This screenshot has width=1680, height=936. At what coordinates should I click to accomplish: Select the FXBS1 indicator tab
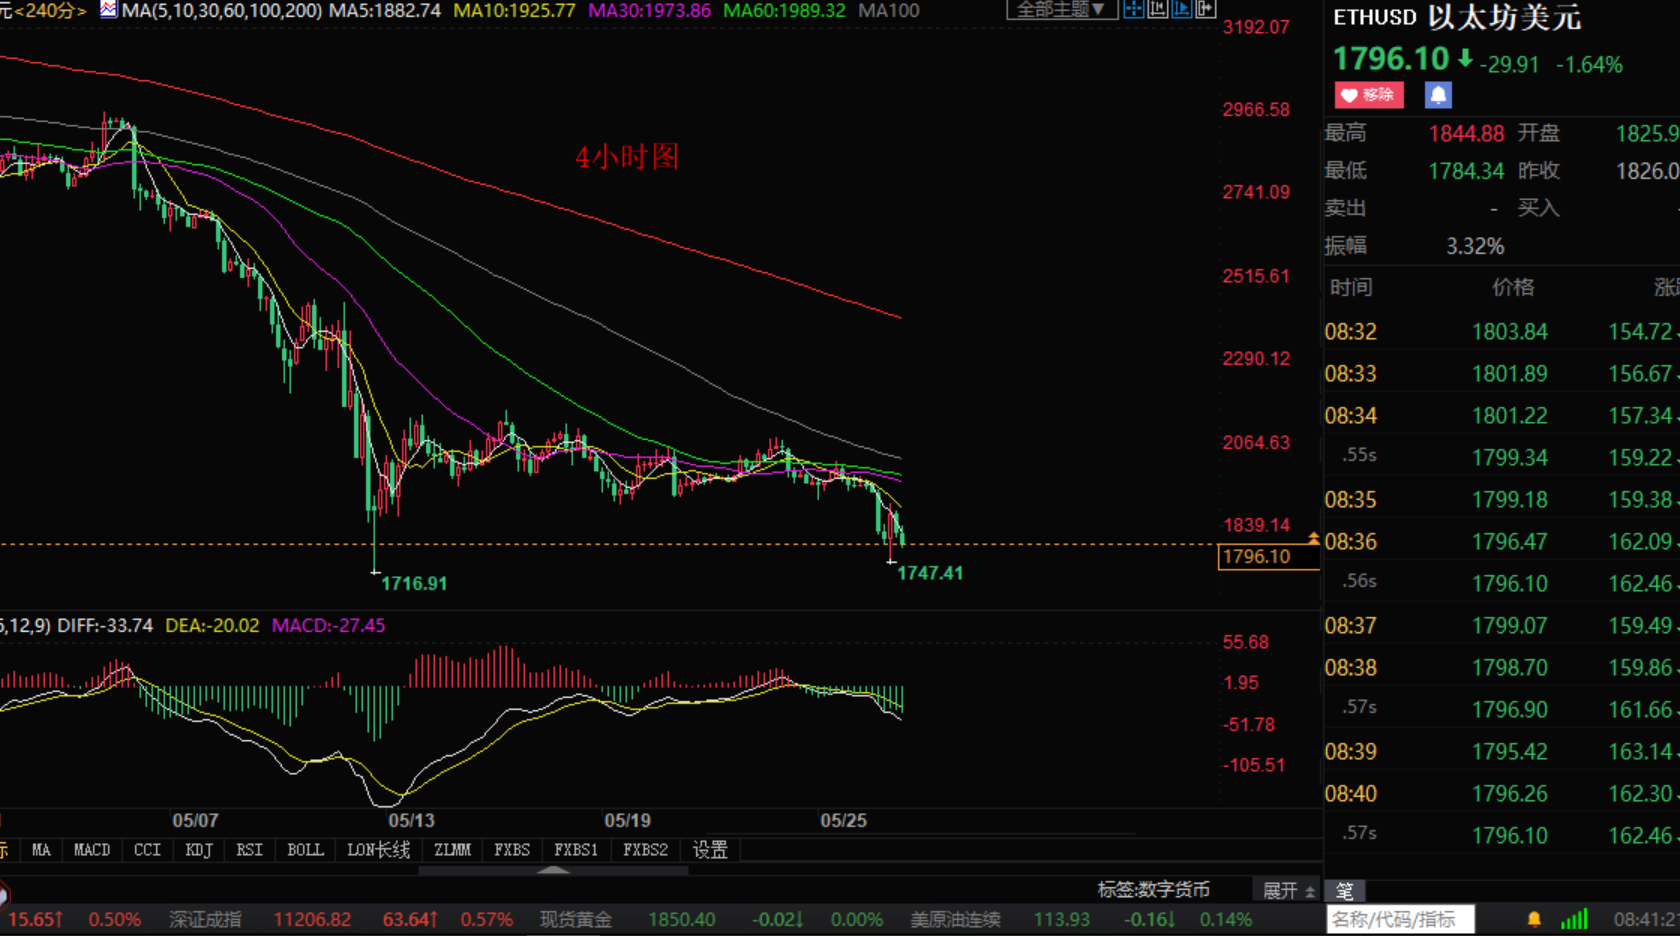(576, 850)
